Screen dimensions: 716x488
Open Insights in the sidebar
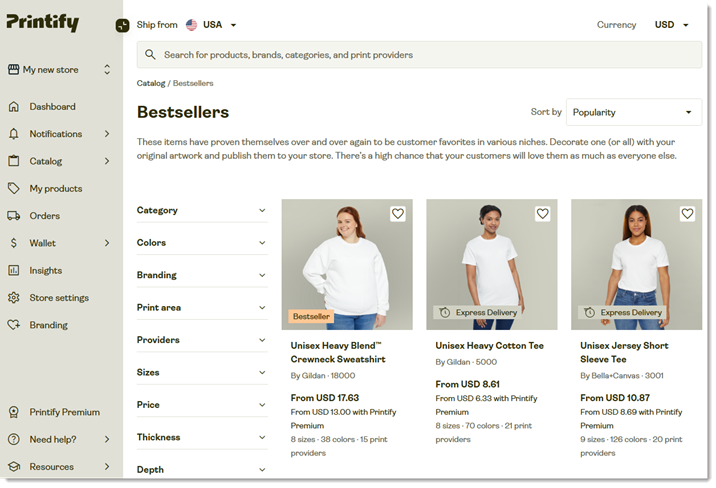[46, 270]
